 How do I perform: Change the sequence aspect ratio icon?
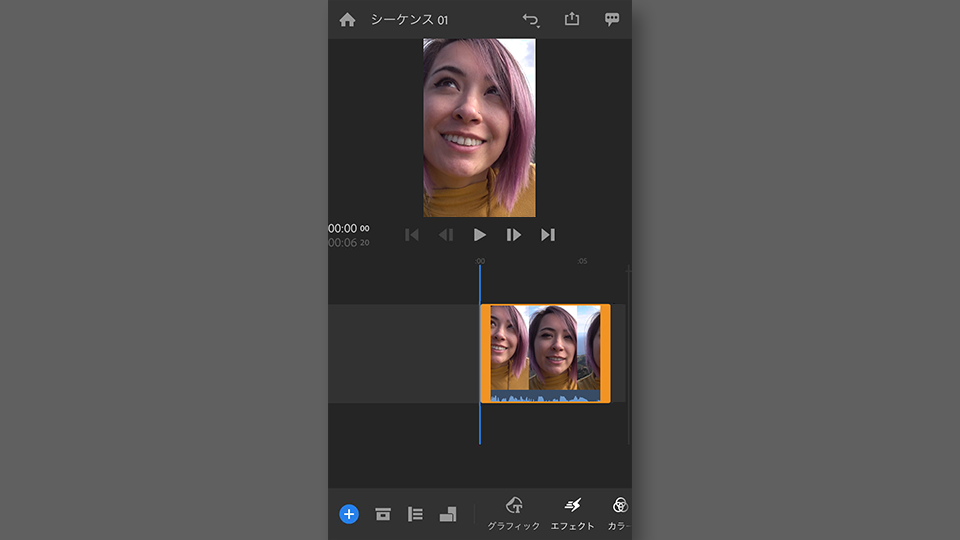(448, 514)
